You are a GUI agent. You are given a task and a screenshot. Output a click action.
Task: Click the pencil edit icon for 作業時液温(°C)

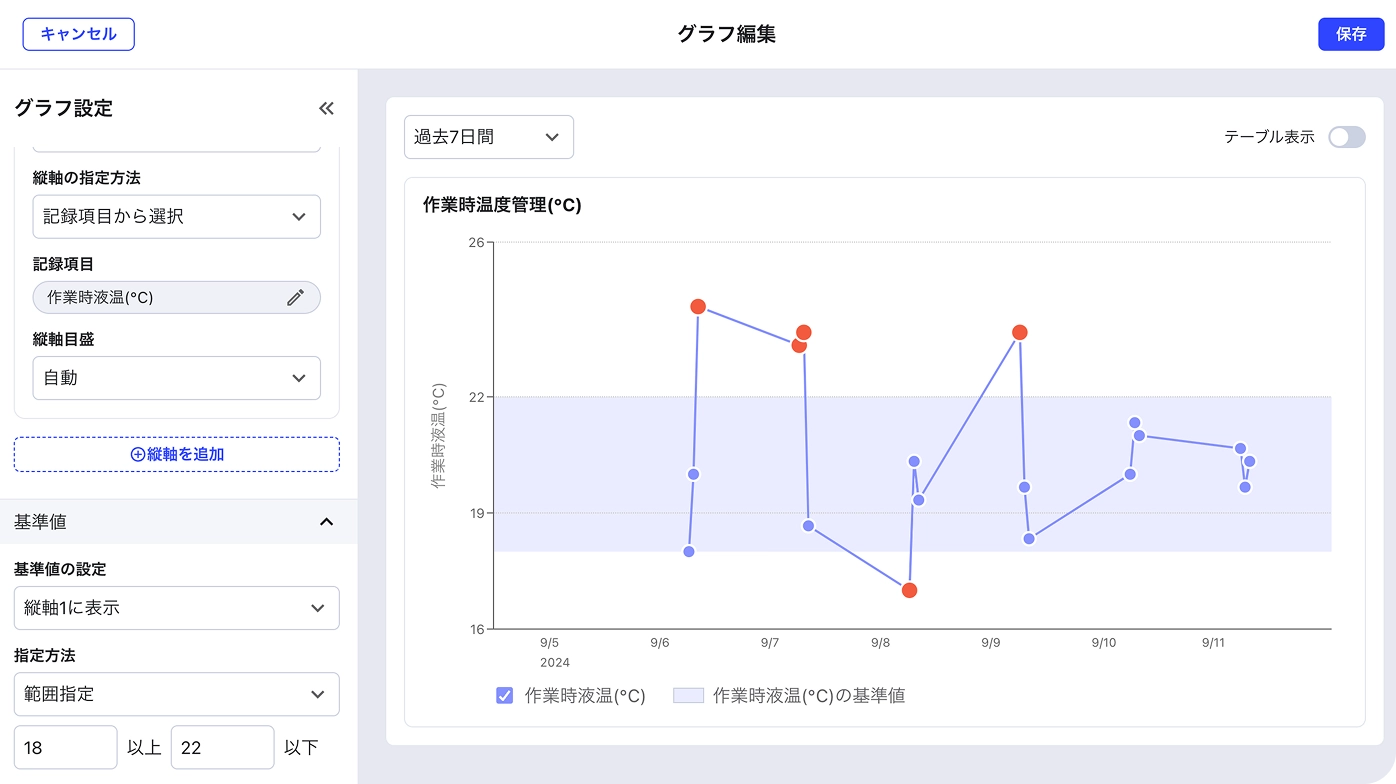tap(295, 297)
